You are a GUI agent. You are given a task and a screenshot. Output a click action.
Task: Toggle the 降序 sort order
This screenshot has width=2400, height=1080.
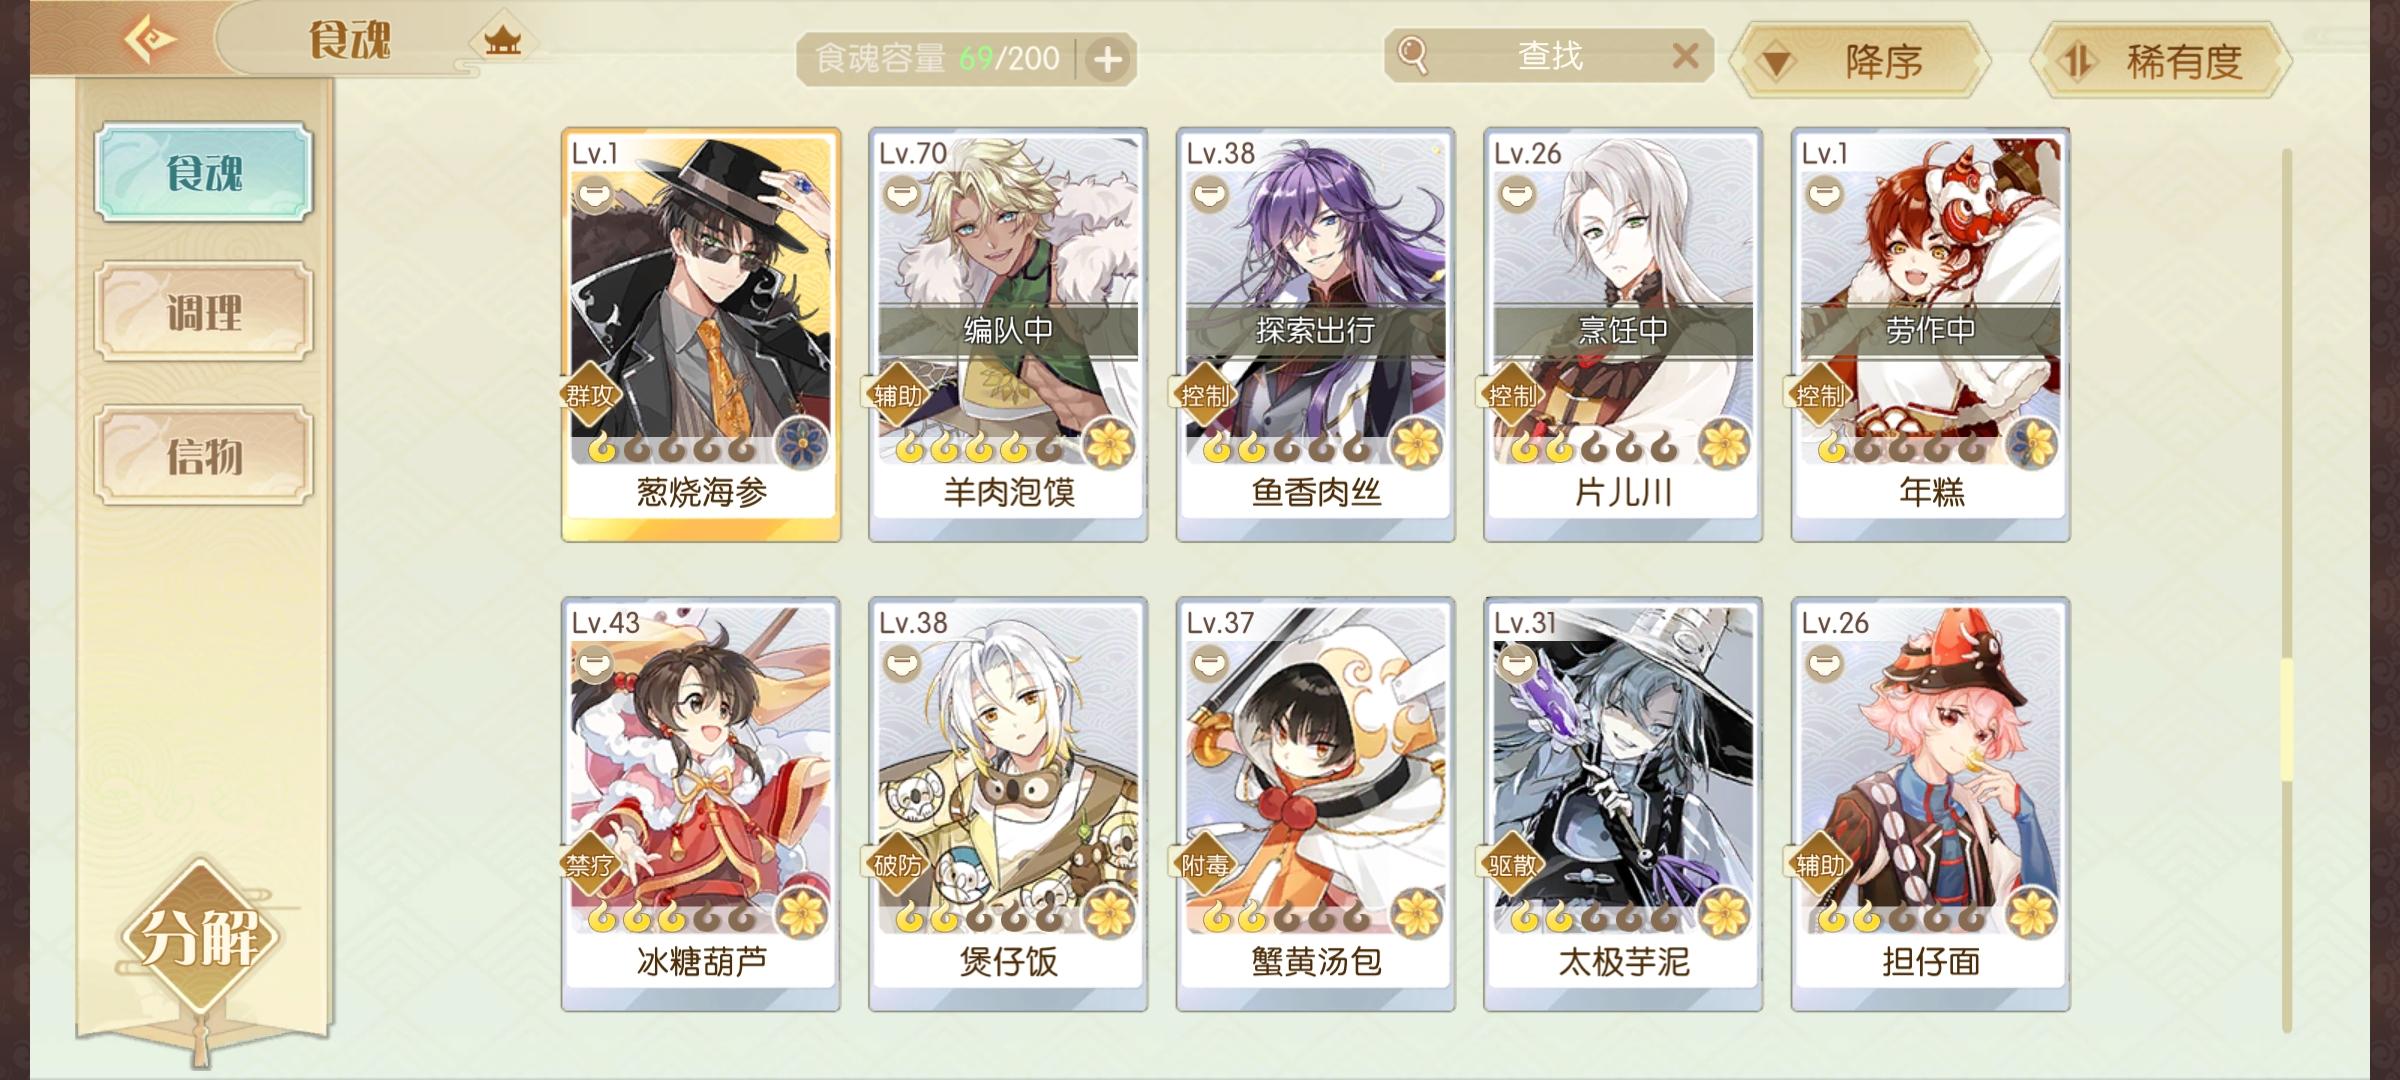pos(1861,62)
